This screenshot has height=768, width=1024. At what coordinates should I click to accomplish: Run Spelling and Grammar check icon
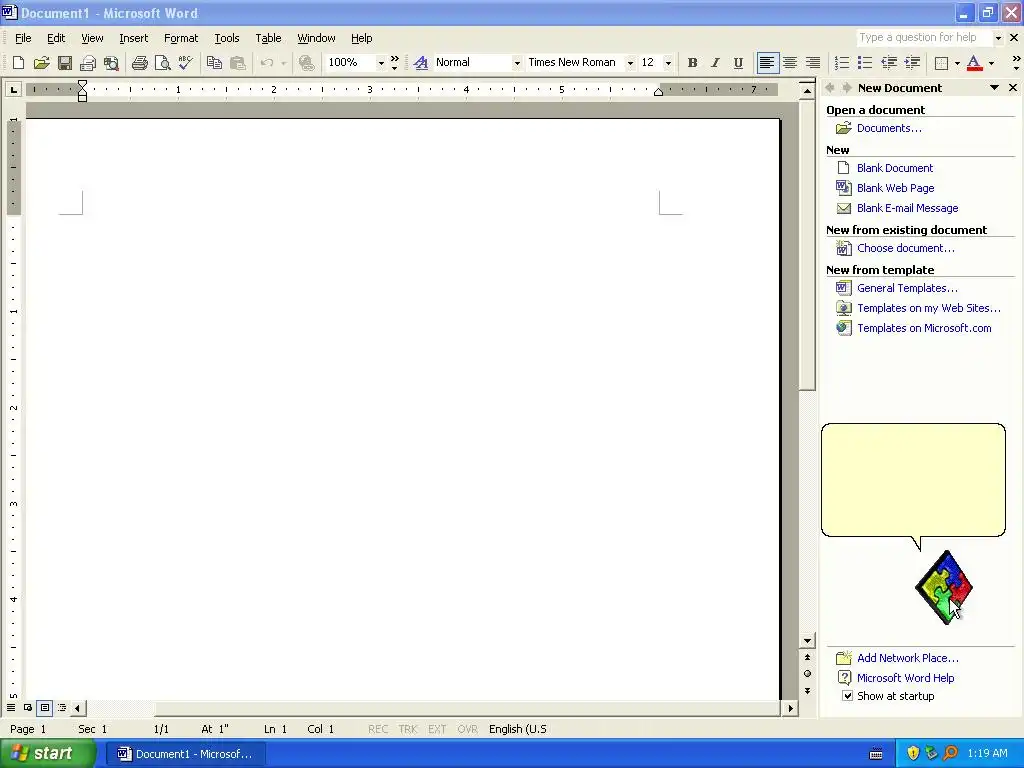pos(185,63)
